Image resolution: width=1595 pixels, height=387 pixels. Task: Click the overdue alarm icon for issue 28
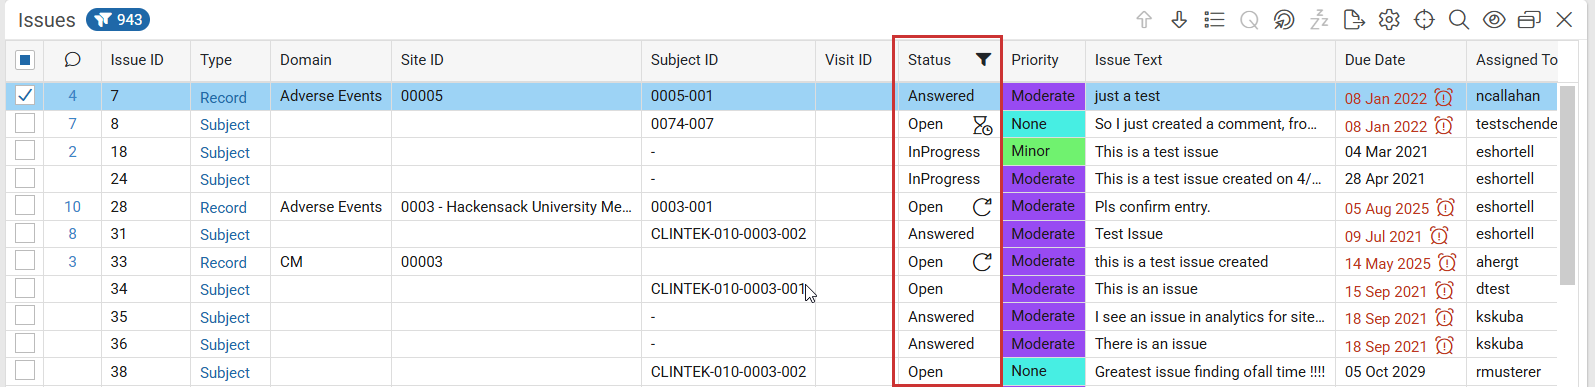[x=1445, y=207]
